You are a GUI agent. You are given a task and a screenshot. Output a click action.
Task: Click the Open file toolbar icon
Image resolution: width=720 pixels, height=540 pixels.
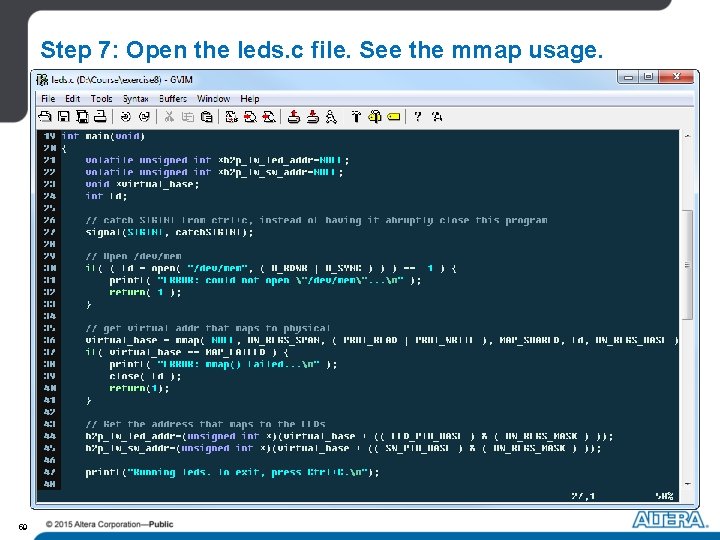(x=45, y=117)
